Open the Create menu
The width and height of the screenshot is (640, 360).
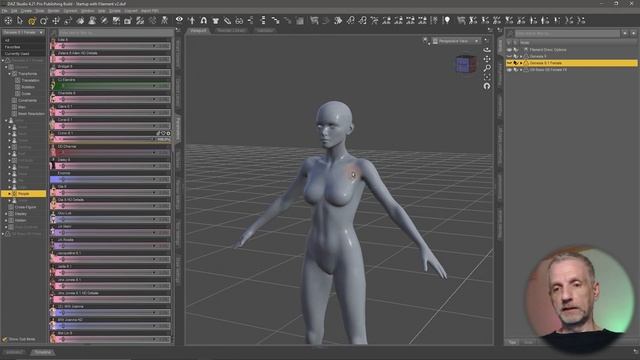(26, 11)
